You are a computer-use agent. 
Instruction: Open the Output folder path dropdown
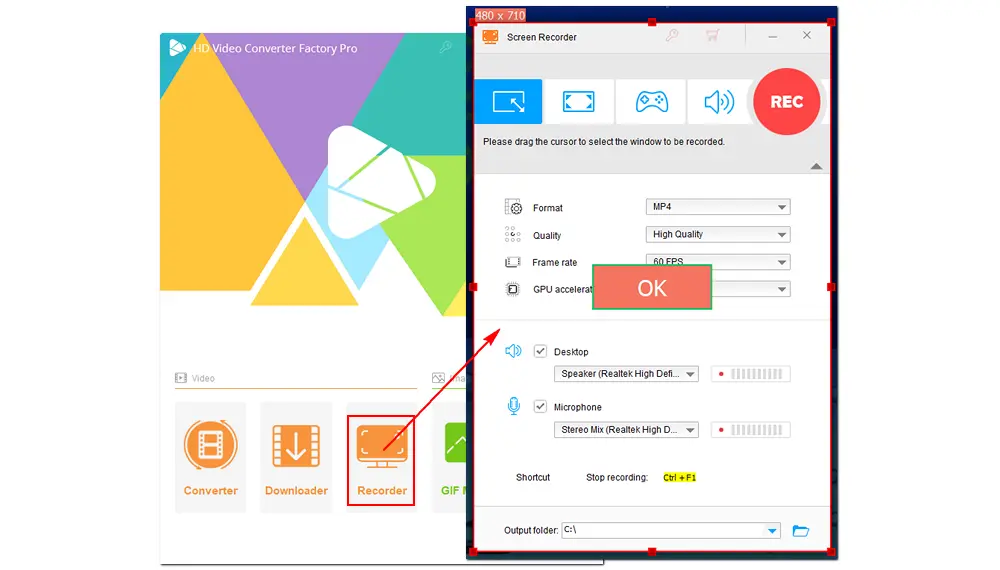point(772,530)
